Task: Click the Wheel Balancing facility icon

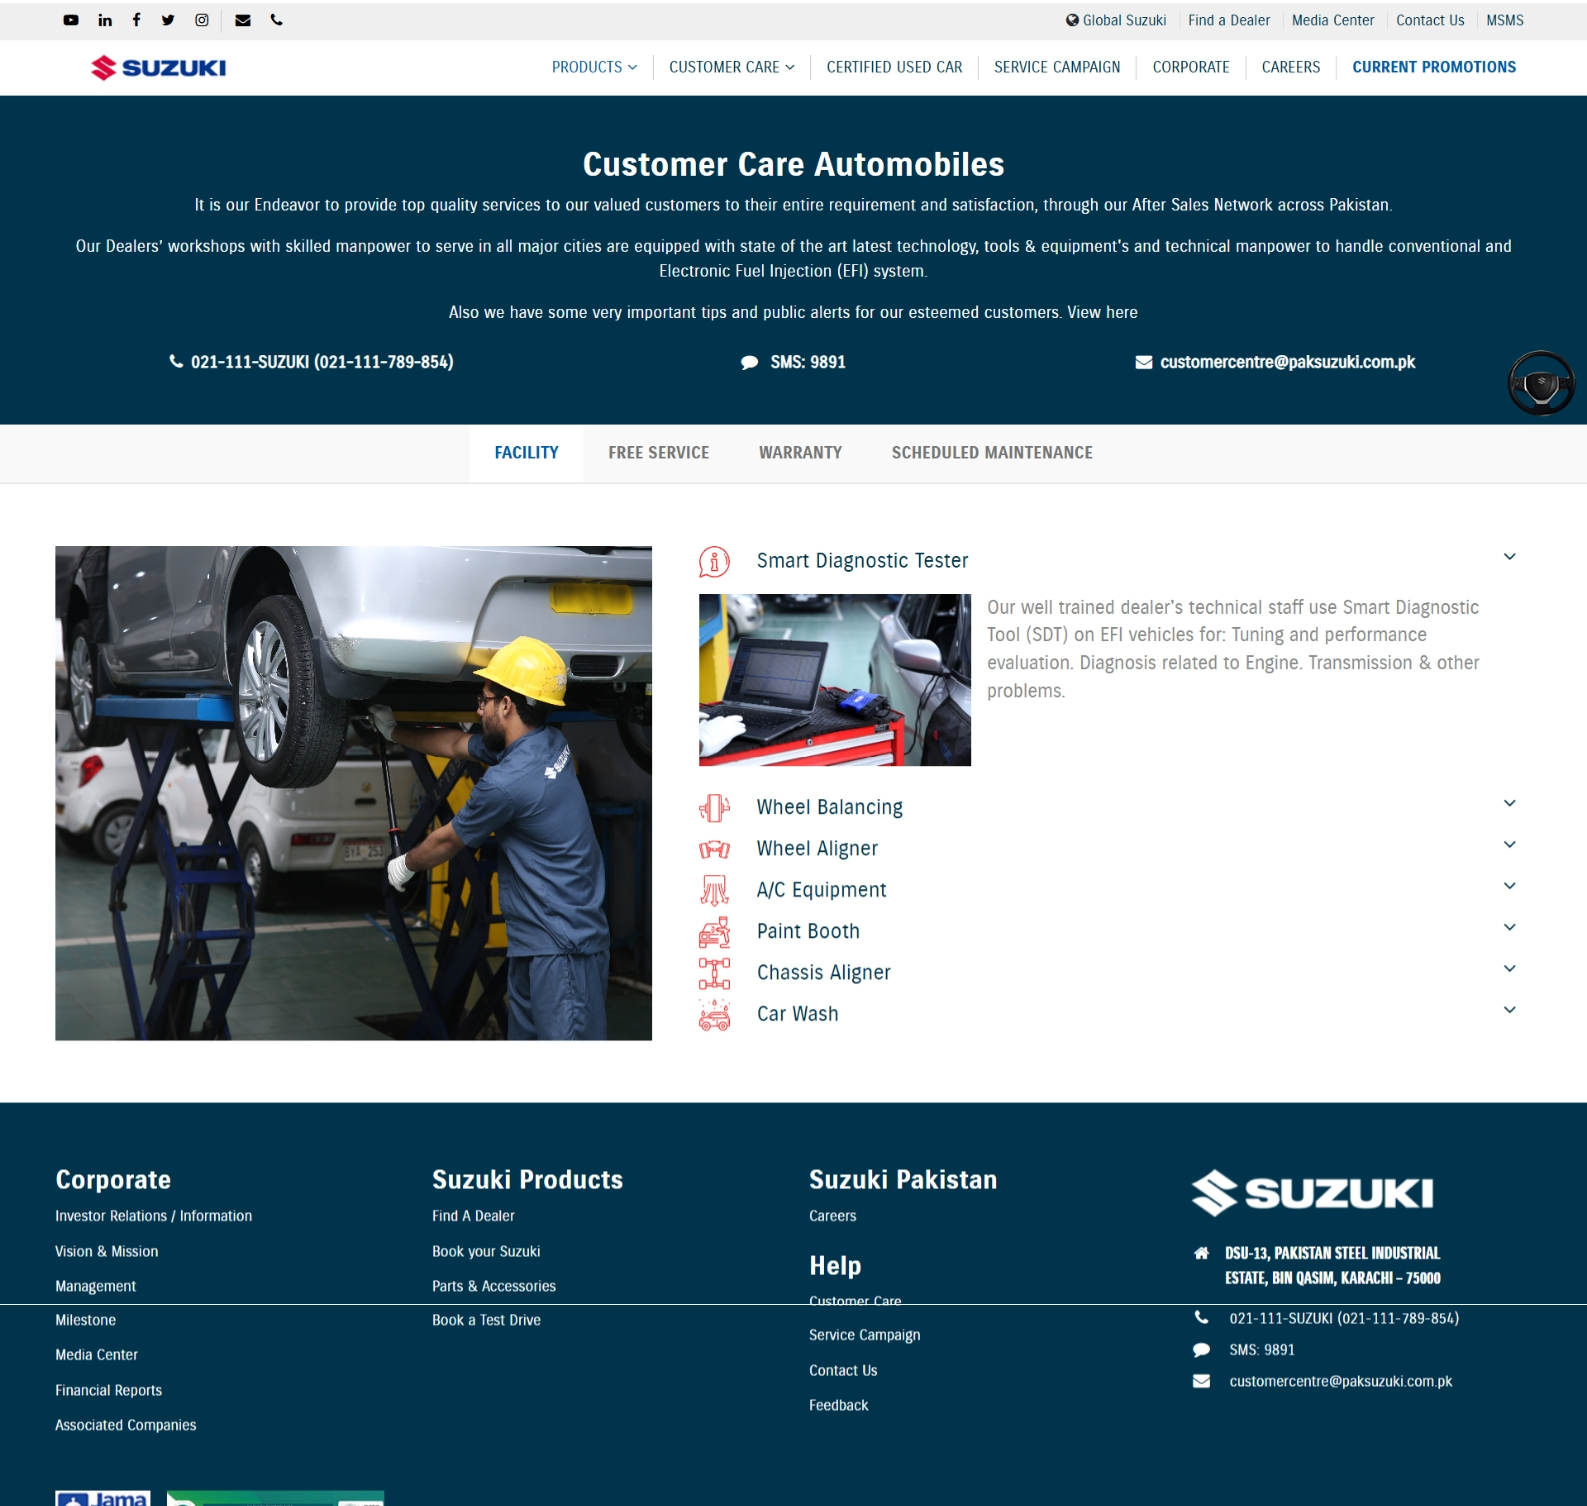Action: [714, 807]
